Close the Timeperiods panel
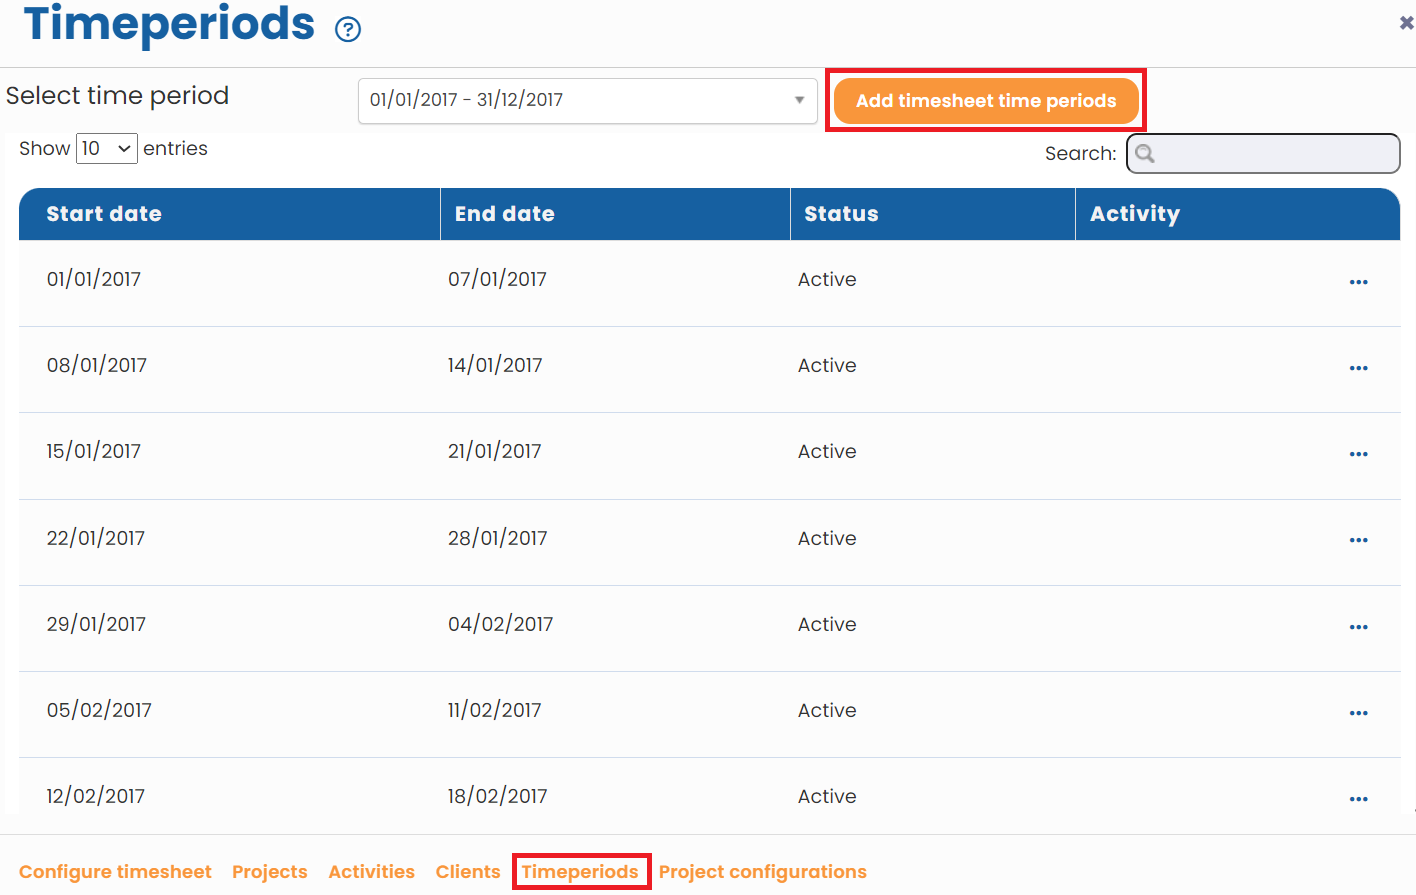 pyautogui.click(x=1406, y=20)
